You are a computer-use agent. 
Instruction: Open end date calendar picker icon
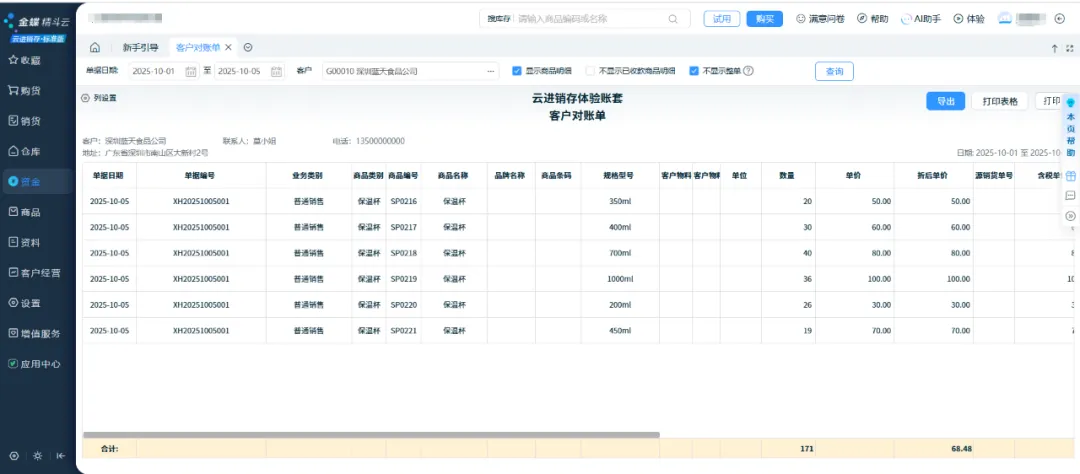276,71
